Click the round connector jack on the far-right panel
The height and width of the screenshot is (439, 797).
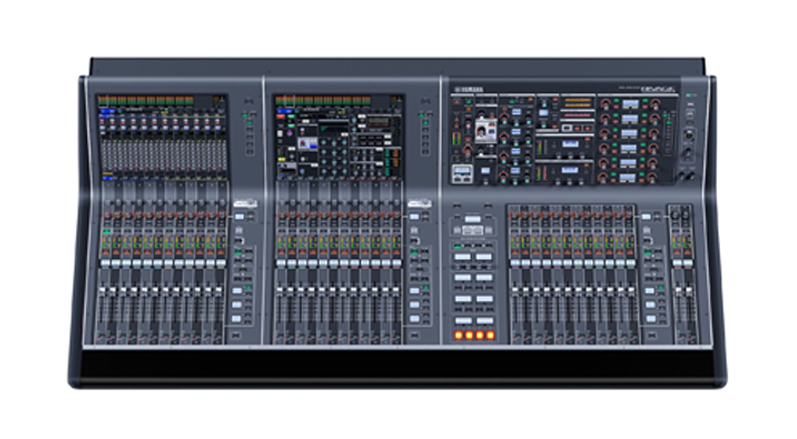pos(690,136)
